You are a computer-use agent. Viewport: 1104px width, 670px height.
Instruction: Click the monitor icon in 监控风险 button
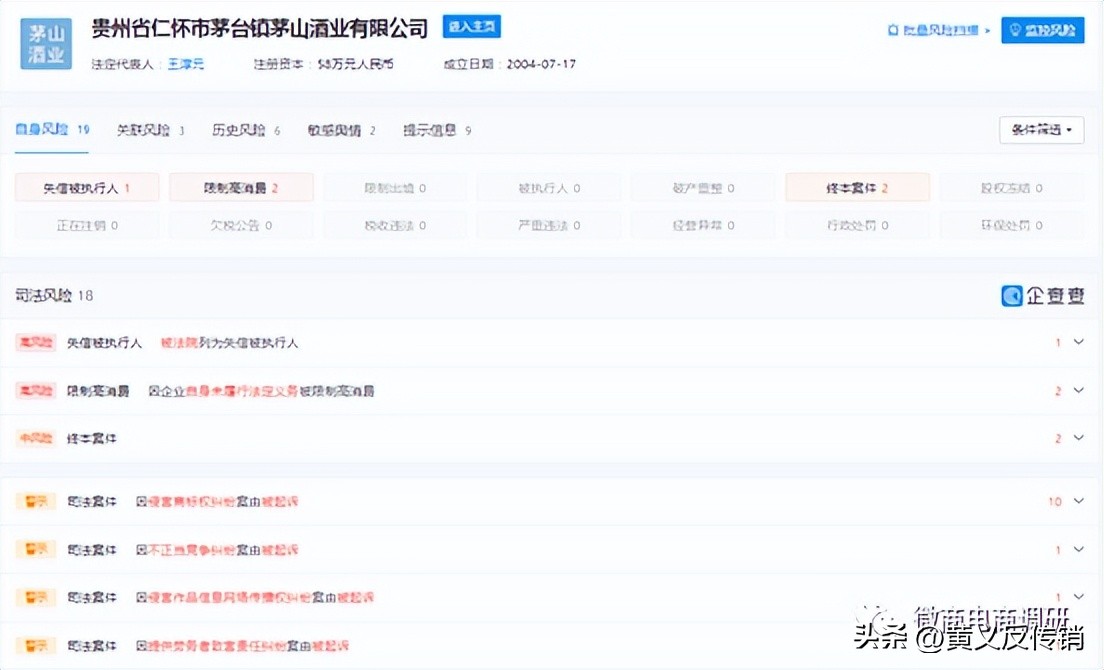point(1013,30)
